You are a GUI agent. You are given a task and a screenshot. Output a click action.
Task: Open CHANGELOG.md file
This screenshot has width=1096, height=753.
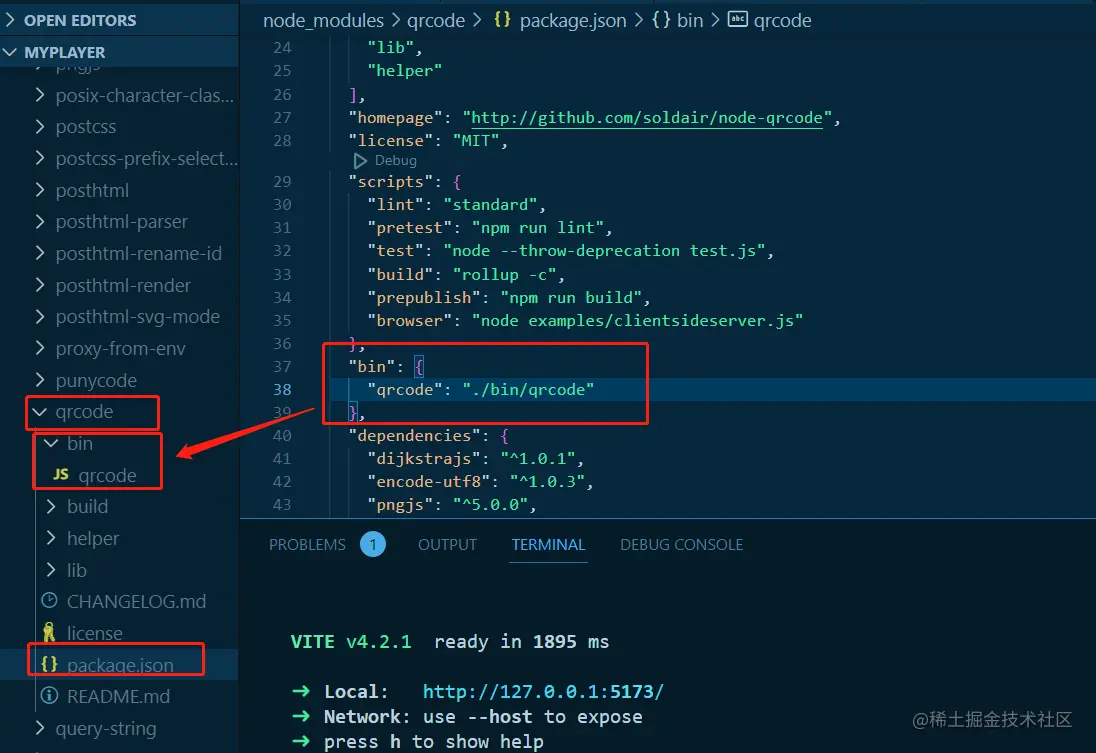coord(136,601)
